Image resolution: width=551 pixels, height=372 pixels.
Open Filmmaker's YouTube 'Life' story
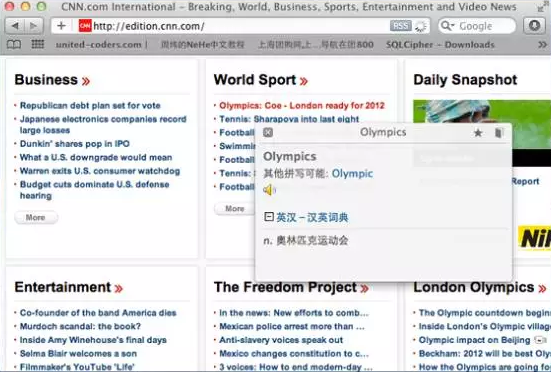(77, 367)
